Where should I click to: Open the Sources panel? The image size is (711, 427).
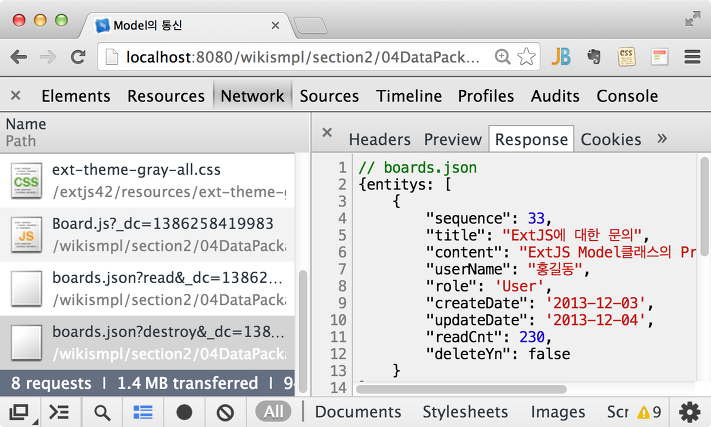point(329,96)
